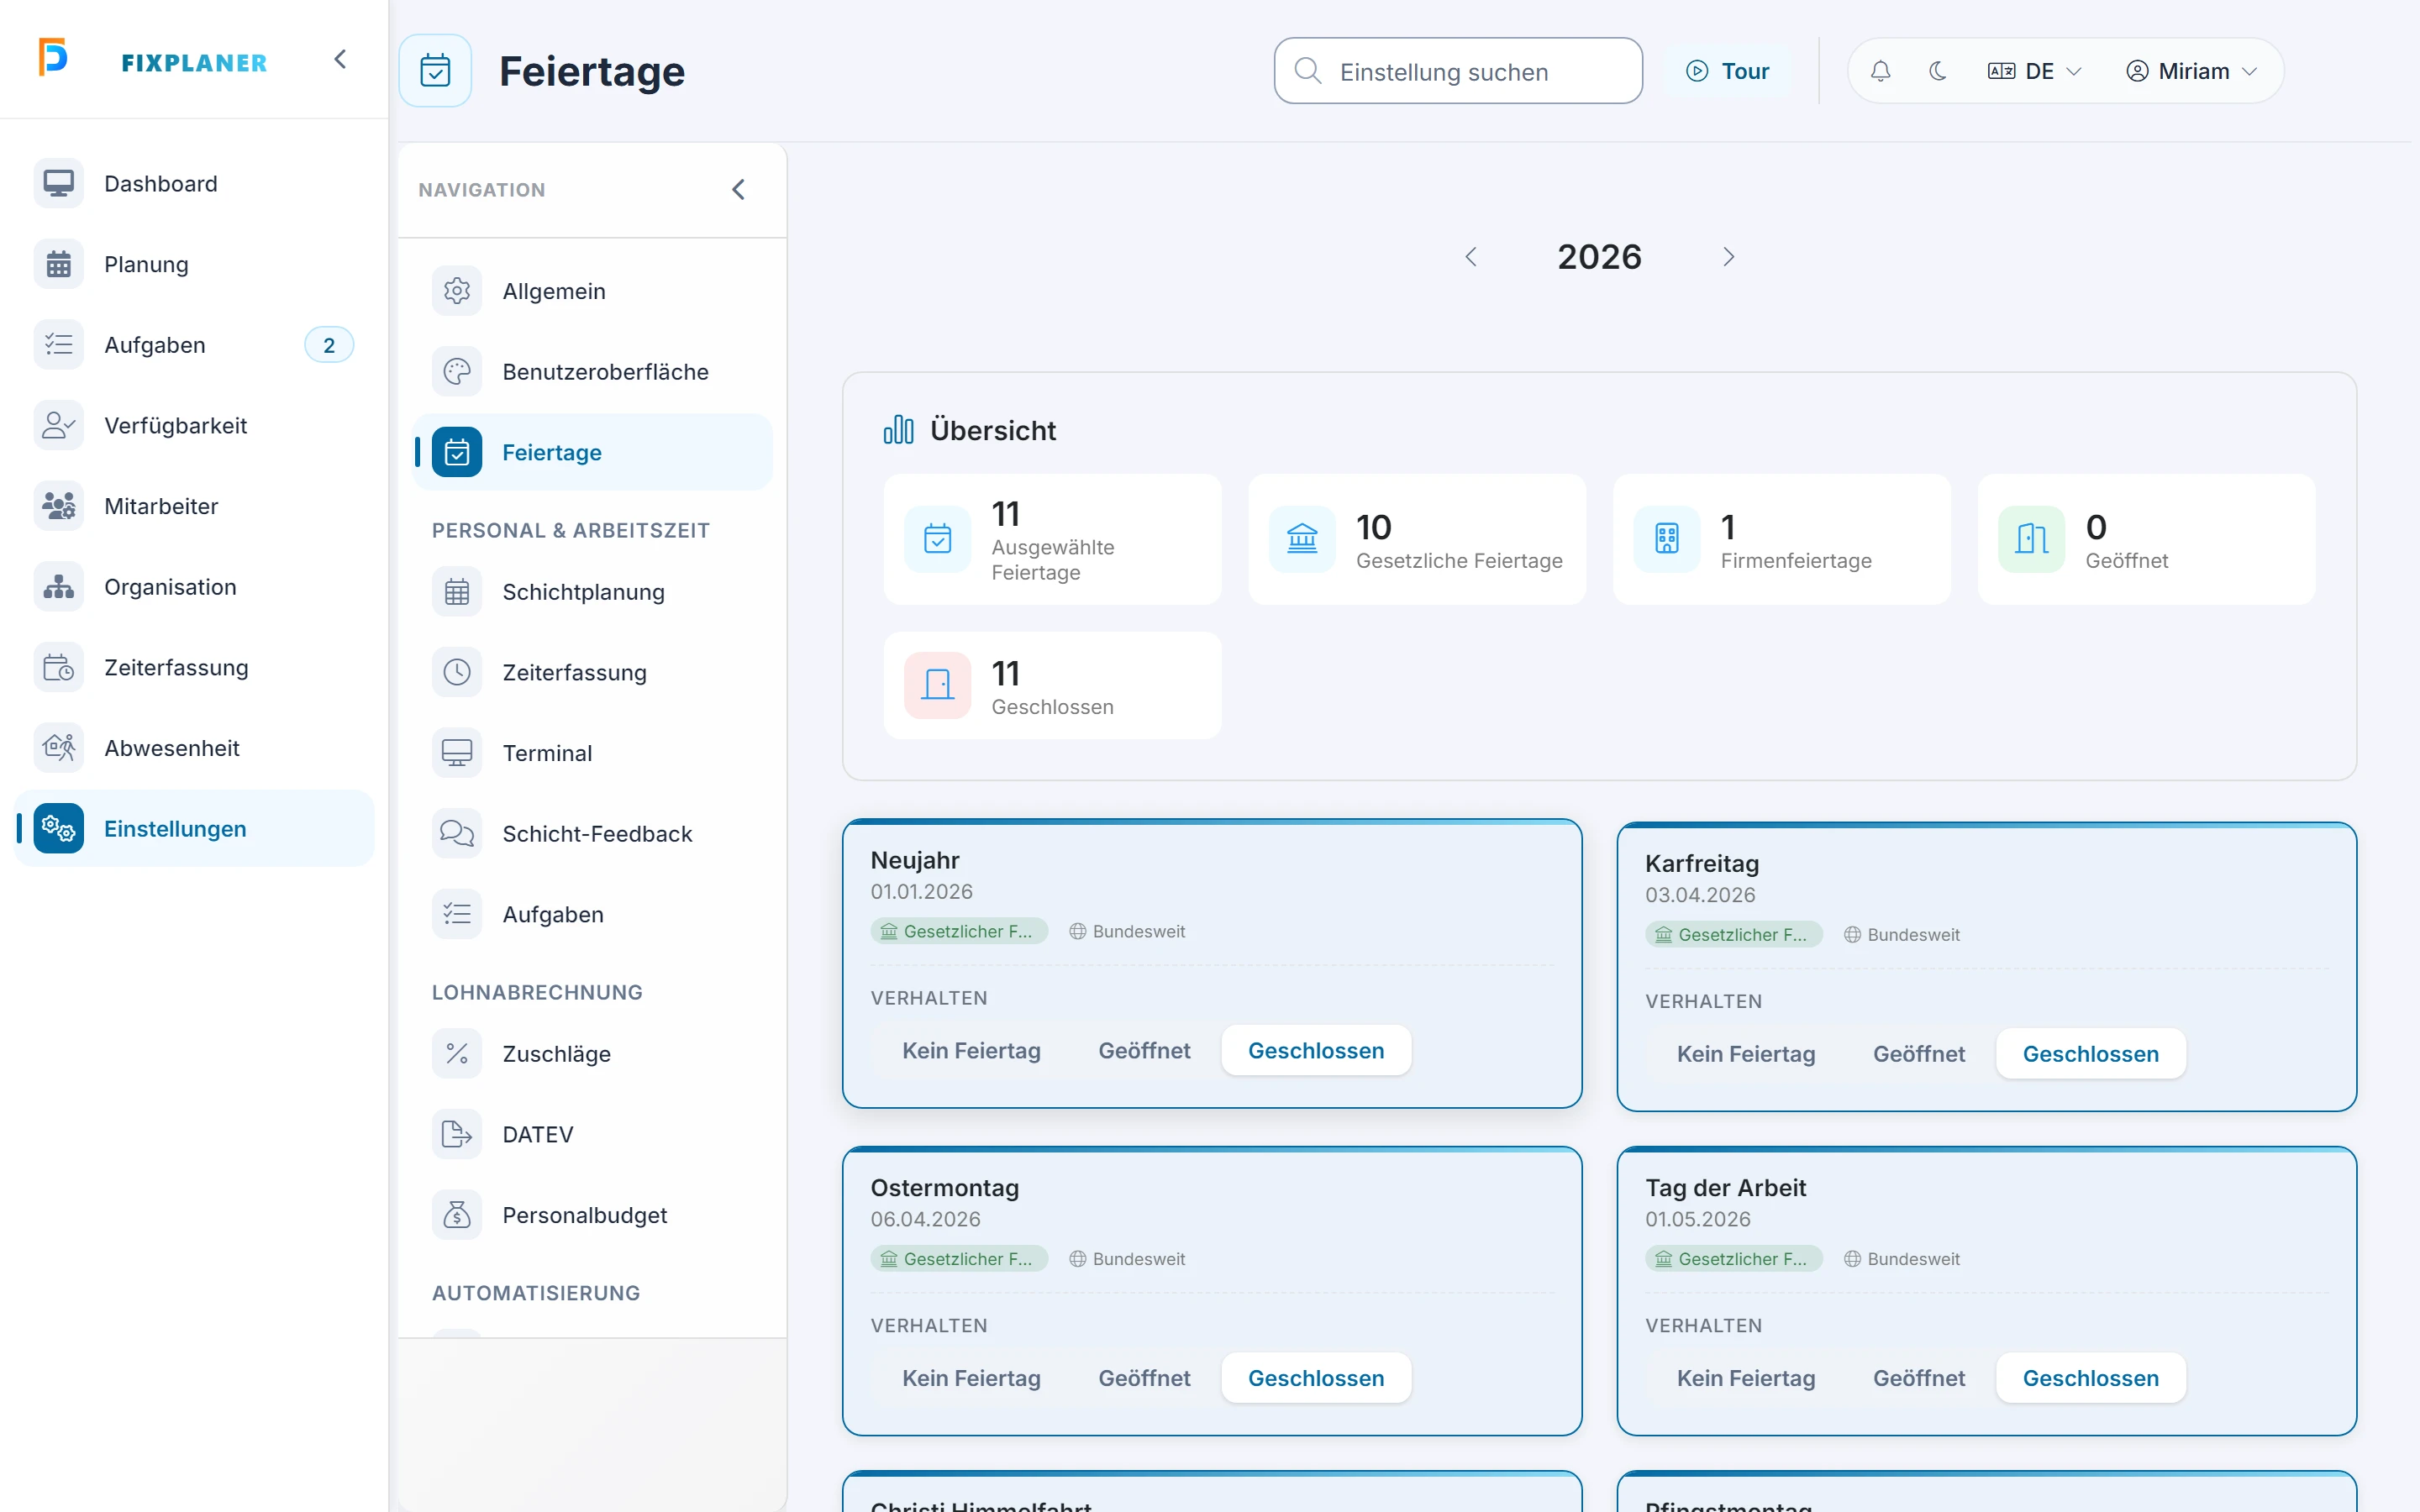
Task: Open Einstellungen in main sidebar
Action: (194, 829)
